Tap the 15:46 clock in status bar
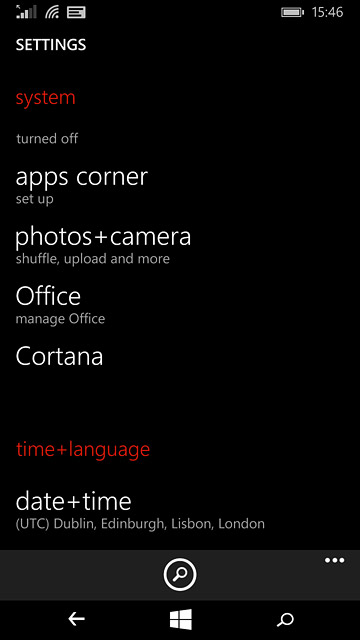The image size is (360, 640). [x=327, y=13]
